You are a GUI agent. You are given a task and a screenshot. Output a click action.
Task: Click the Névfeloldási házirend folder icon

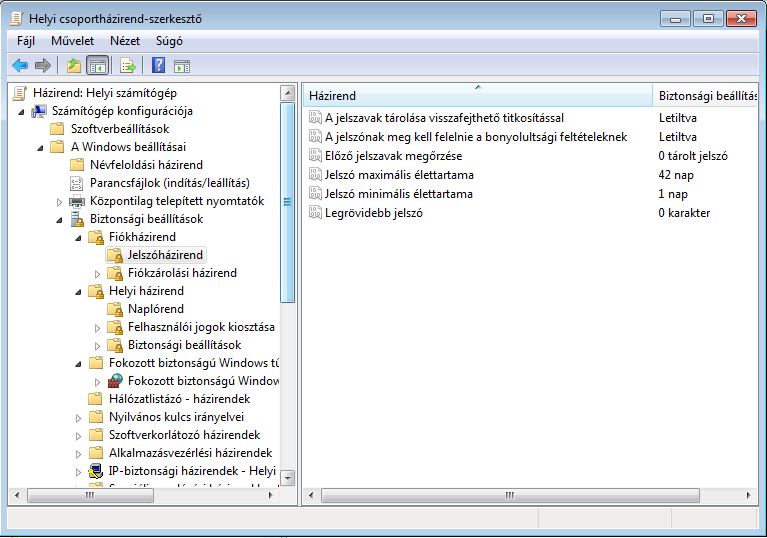pos(77,165)
